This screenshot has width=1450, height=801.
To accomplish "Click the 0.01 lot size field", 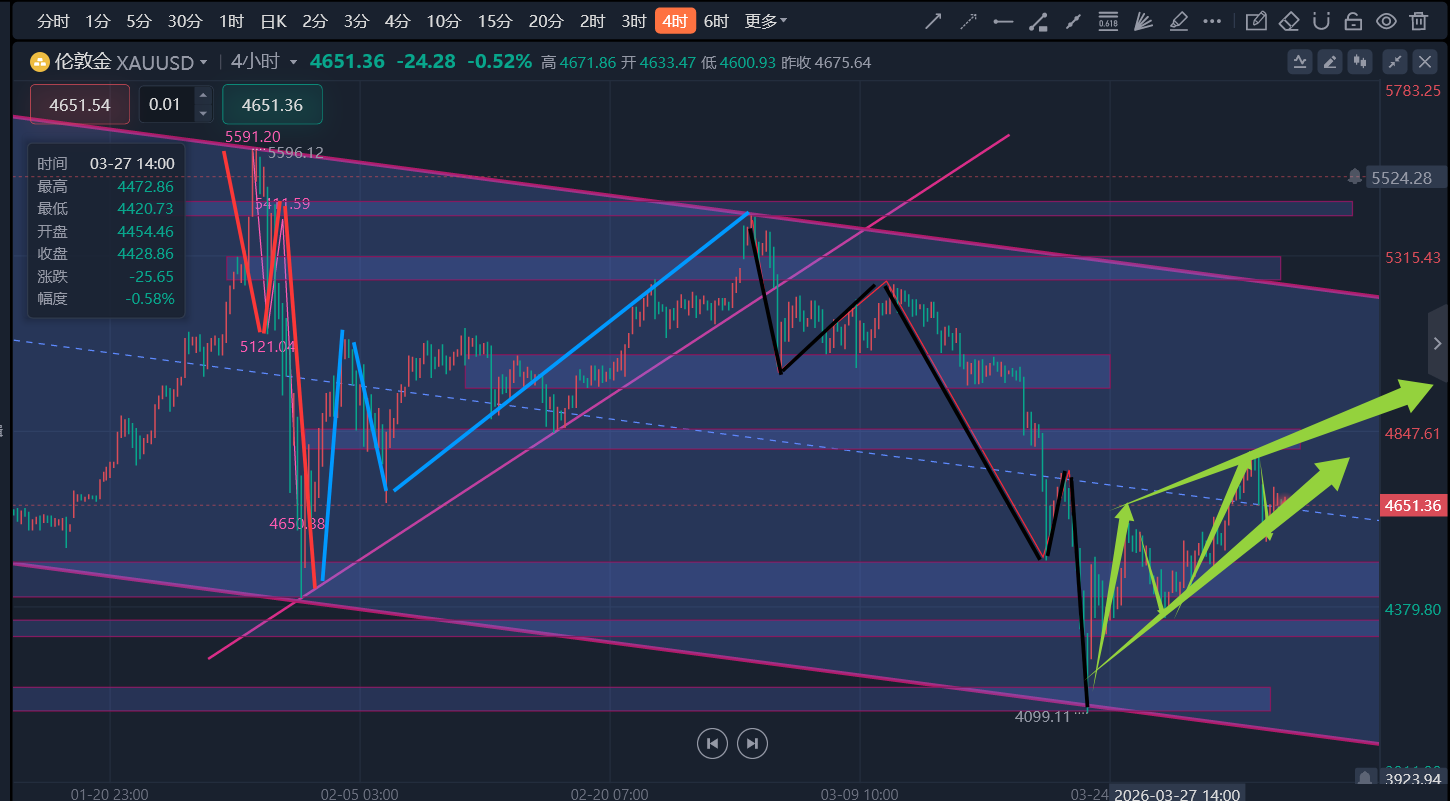I will (x=168, y=104).
